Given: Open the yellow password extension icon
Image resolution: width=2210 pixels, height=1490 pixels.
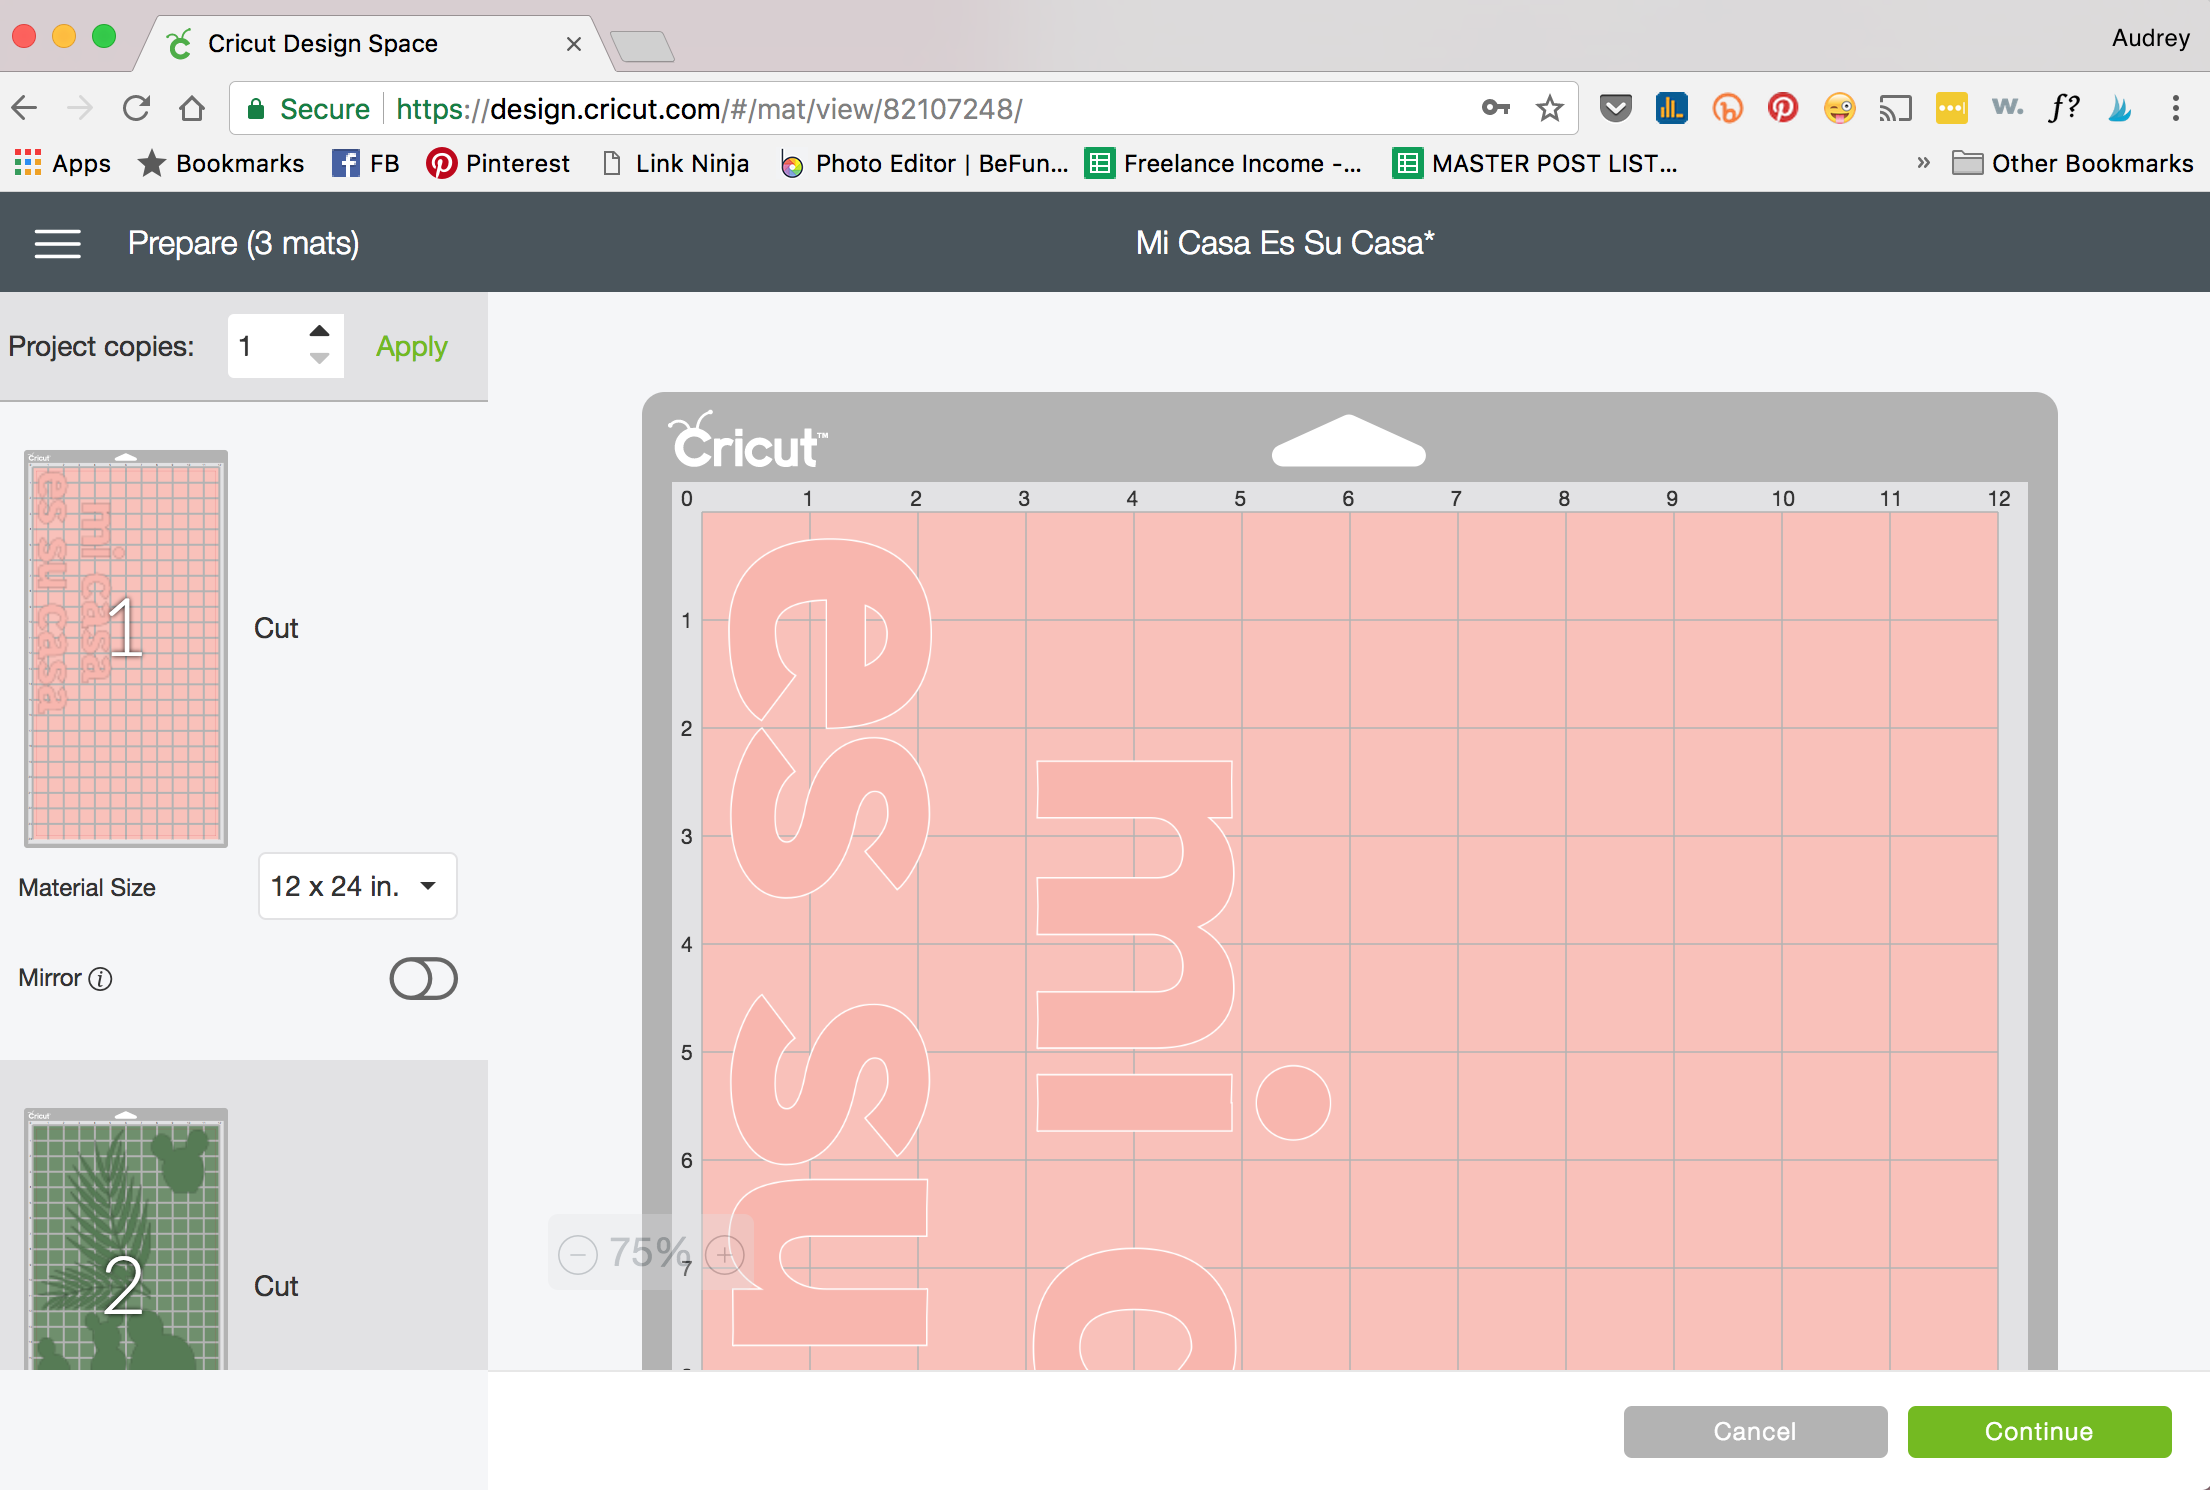Looking at the screenshot, I should click(x=1951, y=108).
